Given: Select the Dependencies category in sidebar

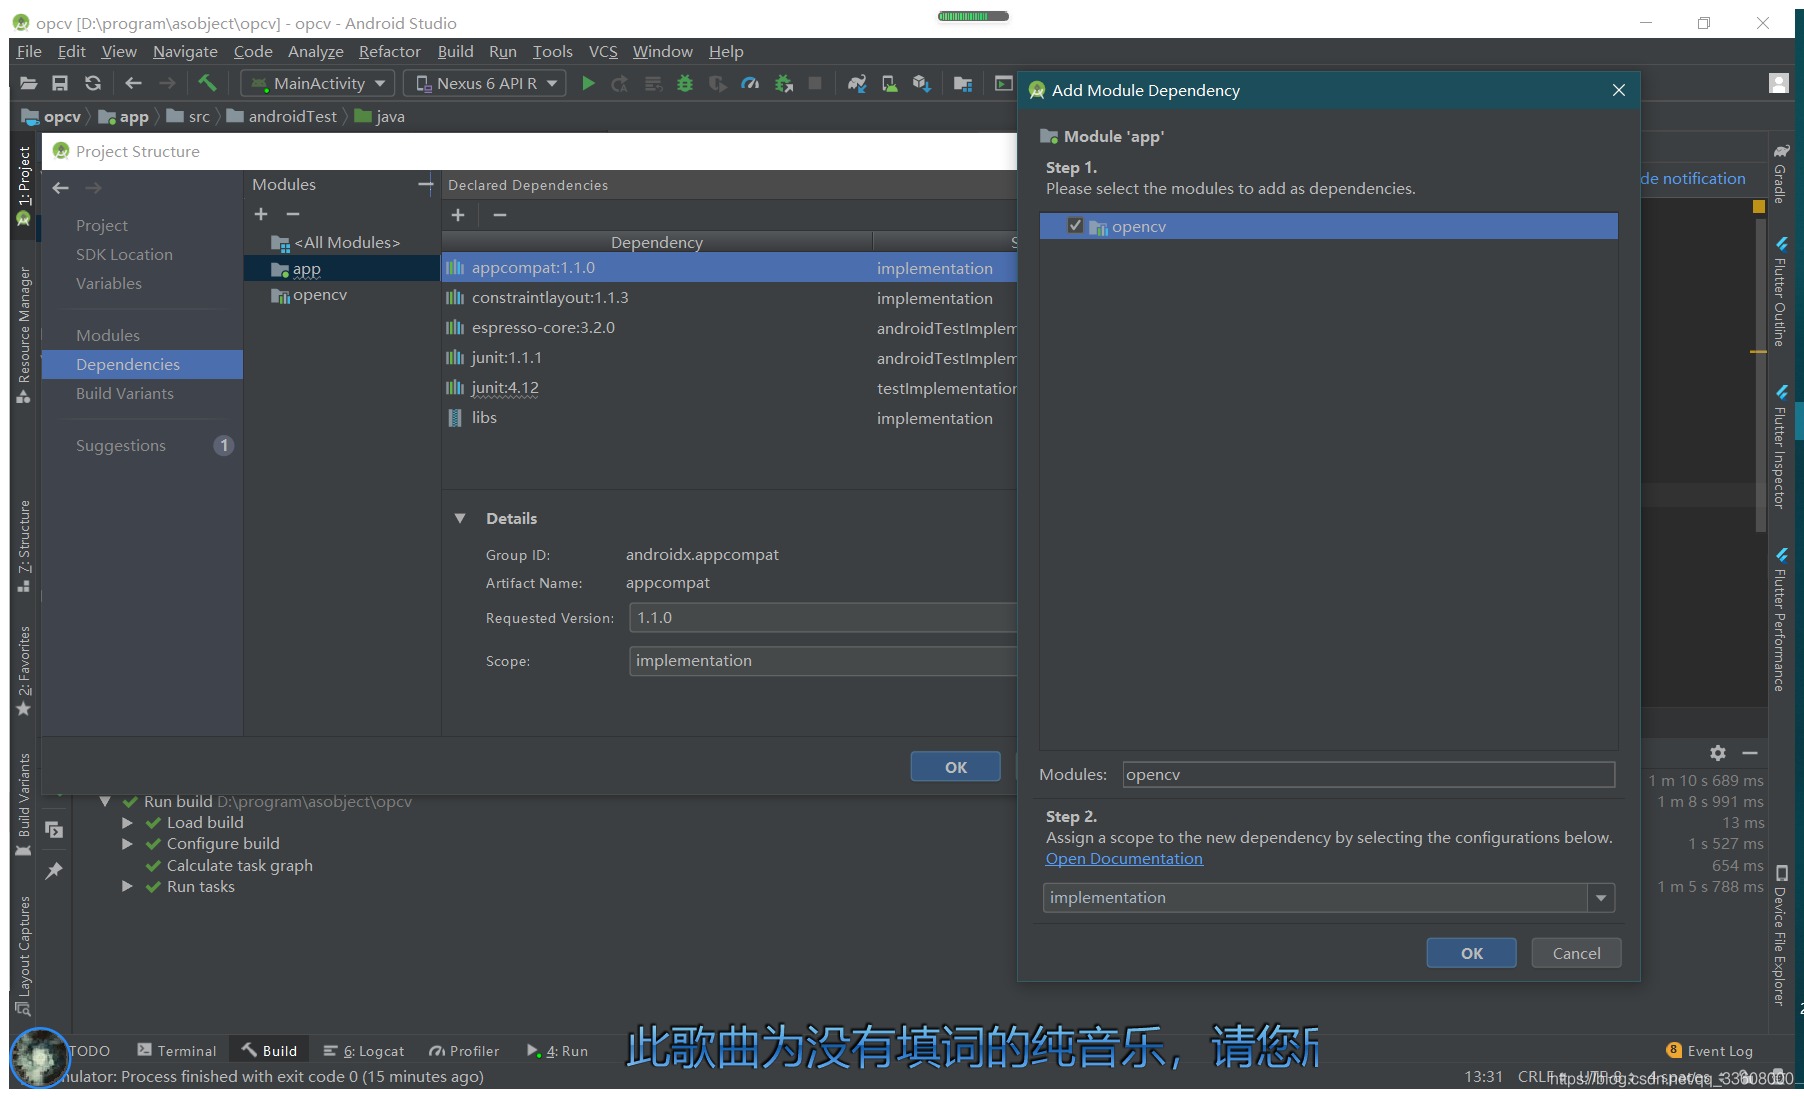Looking at the screenshot, I should coord(142,365).
